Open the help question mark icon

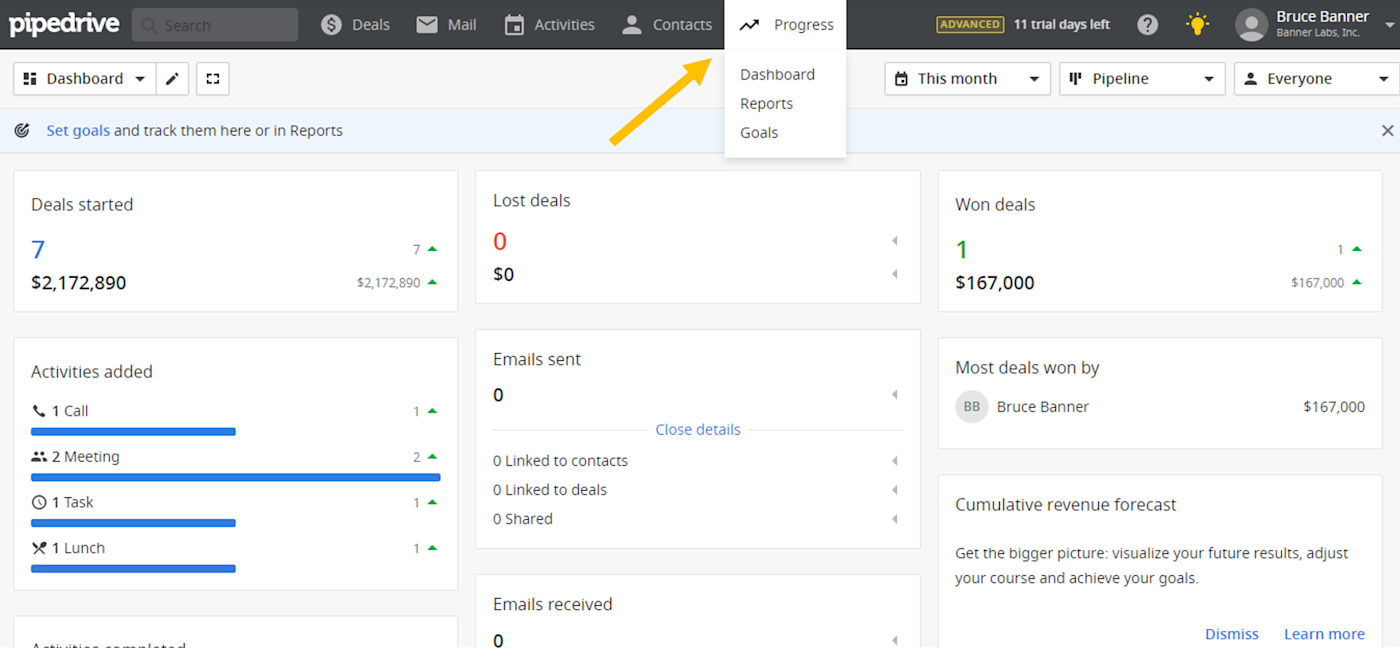[1148, 25]
